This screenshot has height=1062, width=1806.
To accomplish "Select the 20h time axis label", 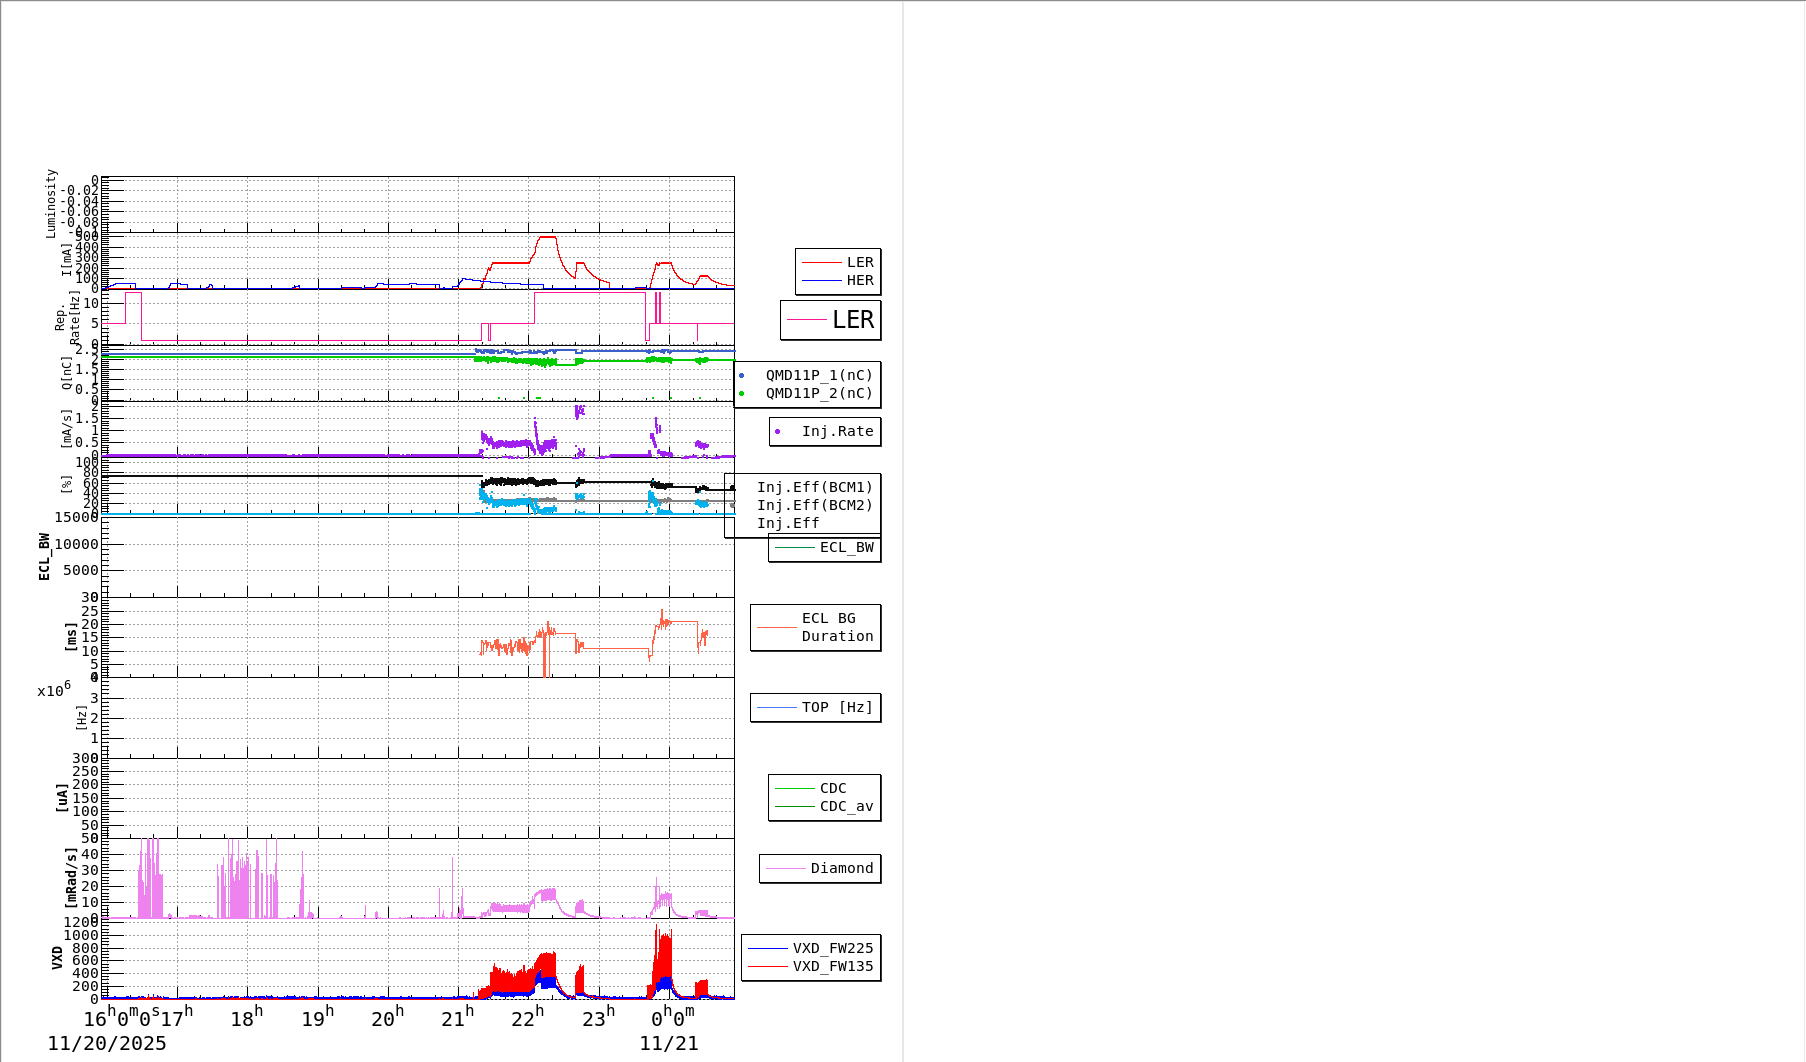I will click(x=387, y=1018).
